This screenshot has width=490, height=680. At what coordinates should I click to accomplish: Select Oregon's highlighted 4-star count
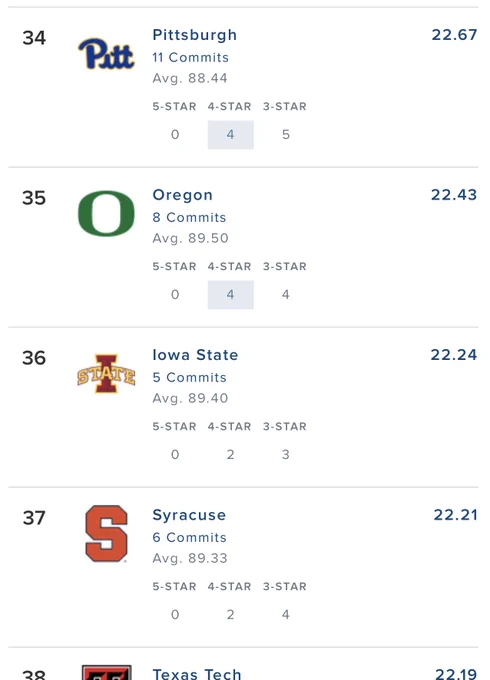(x=231, y=294)
